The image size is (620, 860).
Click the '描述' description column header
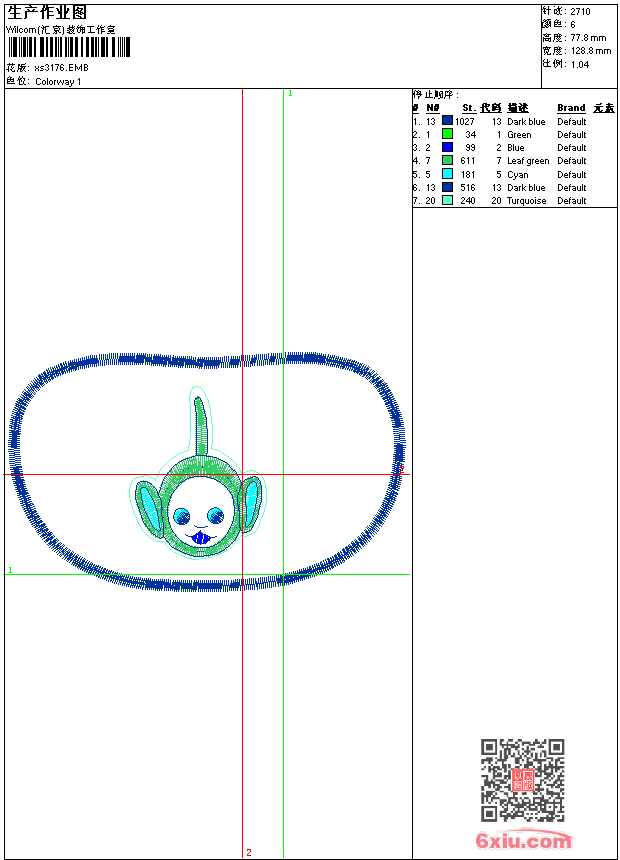point(517,108)
